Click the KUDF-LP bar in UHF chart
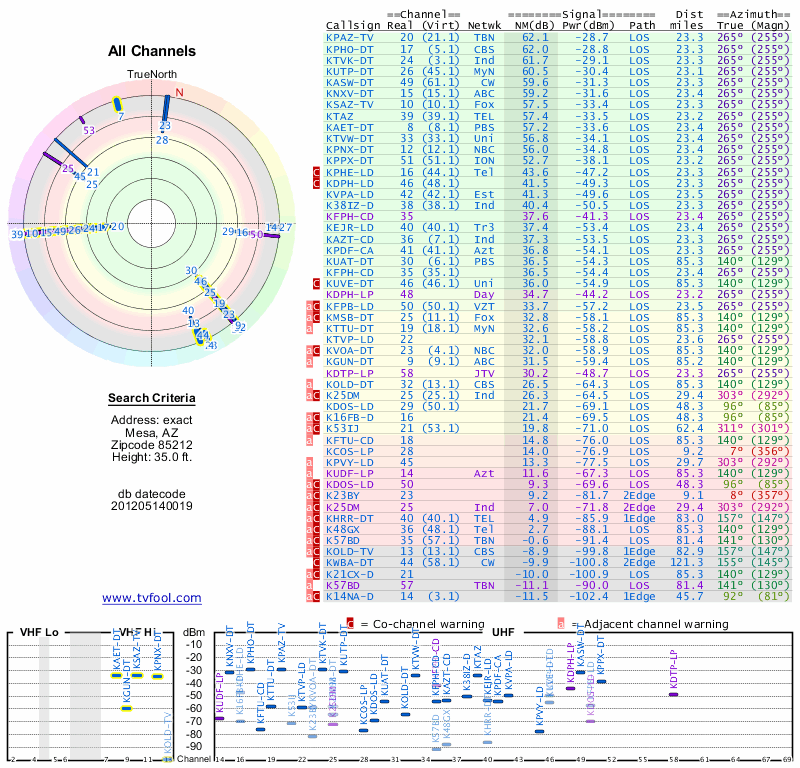 pyautogui.click(x=219, y=719)
